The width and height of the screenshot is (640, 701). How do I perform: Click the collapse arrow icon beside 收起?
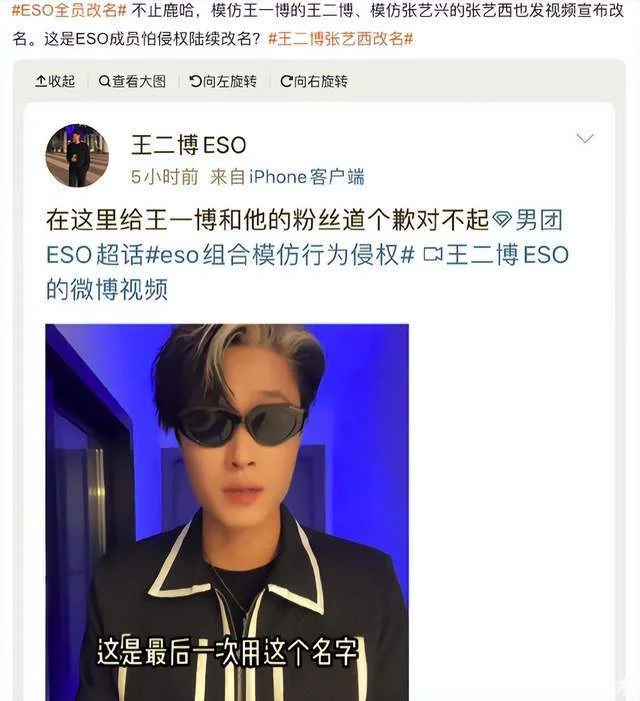41,81
